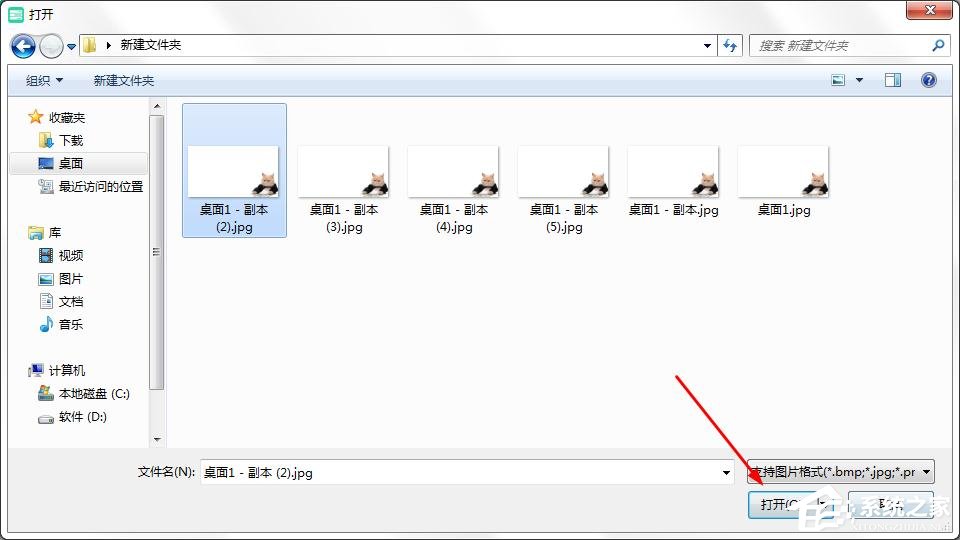Click the 新建文件夹 breadcrumb

tap(151, 45)
